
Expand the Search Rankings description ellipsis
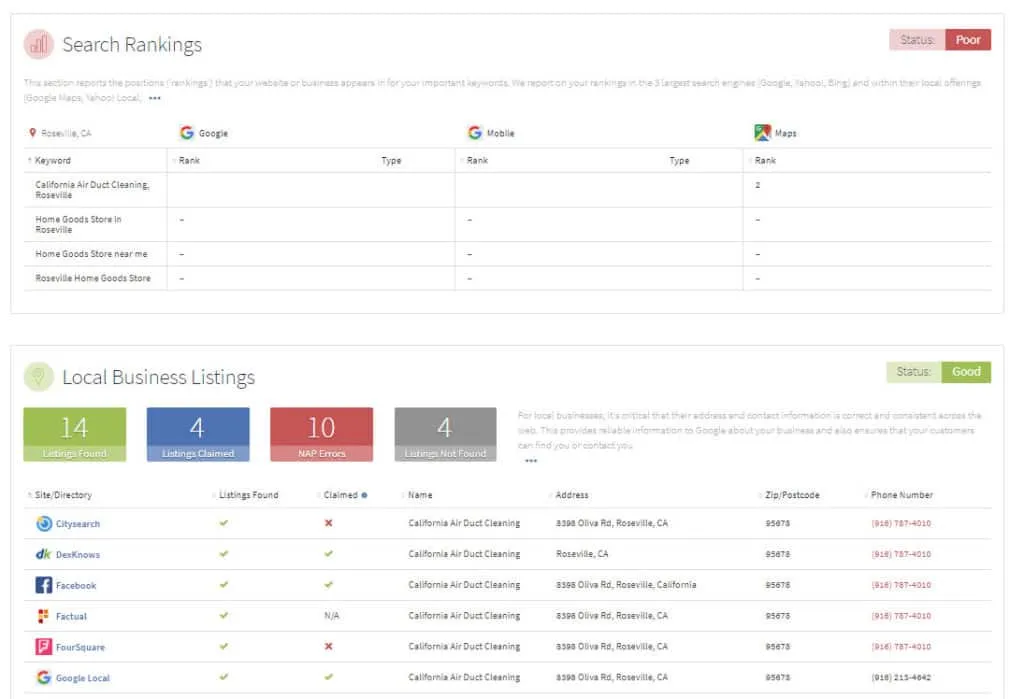pos(154,98)
